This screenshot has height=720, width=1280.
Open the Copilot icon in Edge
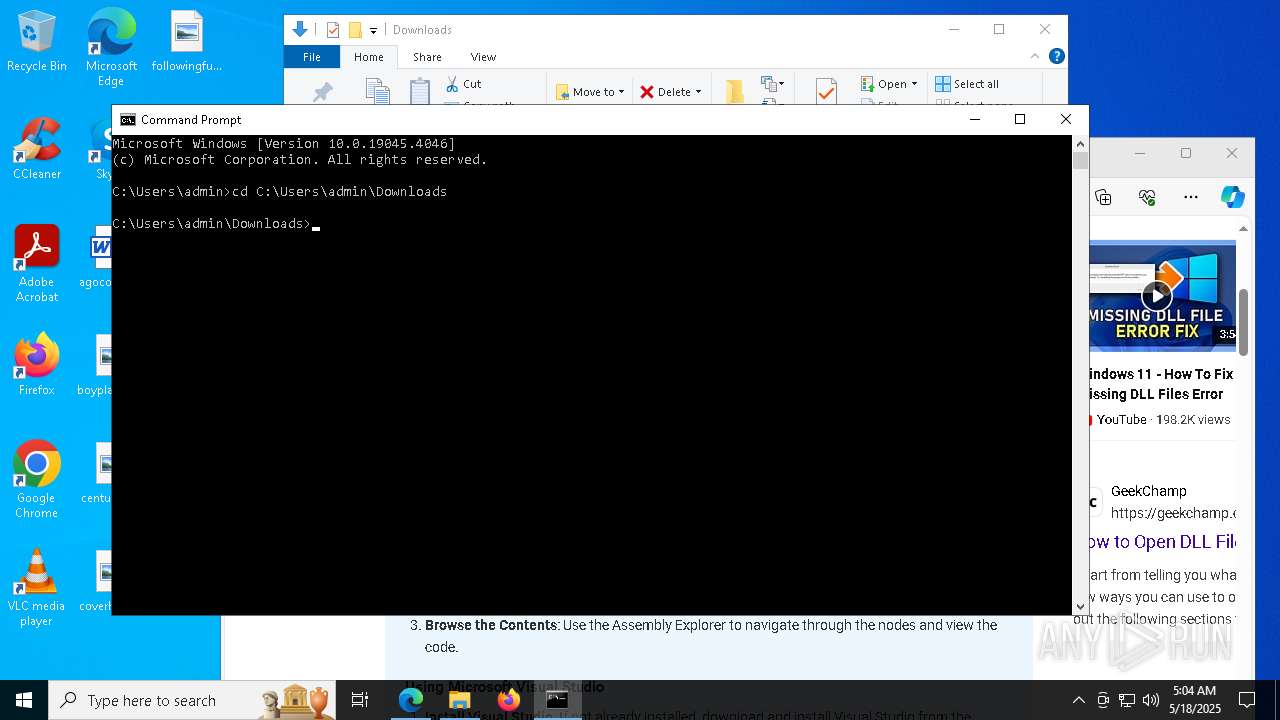(x=1232, y=197)
